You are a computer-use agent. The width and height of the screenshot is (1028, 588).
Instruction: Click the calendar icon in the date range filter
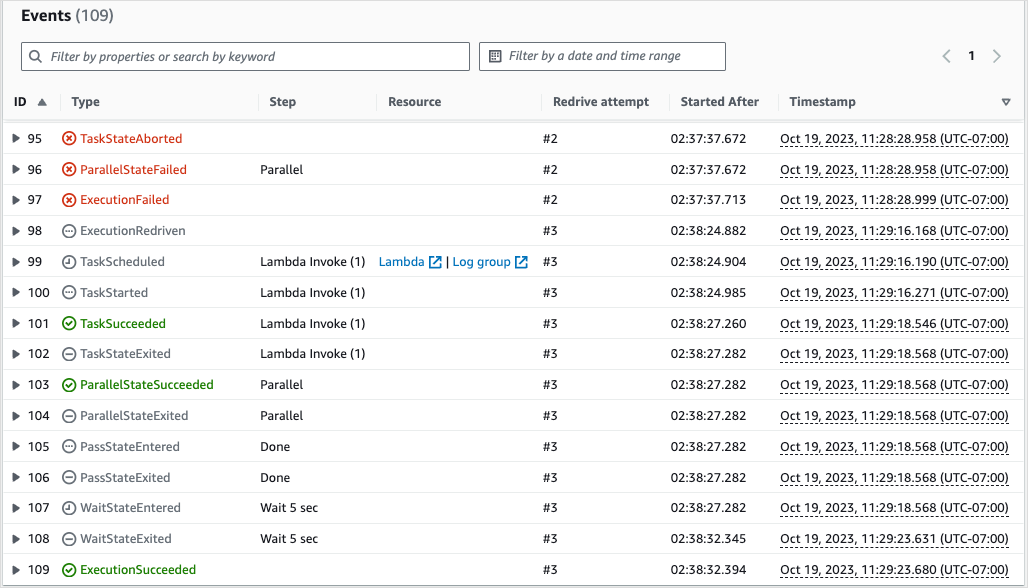(495, 56)
